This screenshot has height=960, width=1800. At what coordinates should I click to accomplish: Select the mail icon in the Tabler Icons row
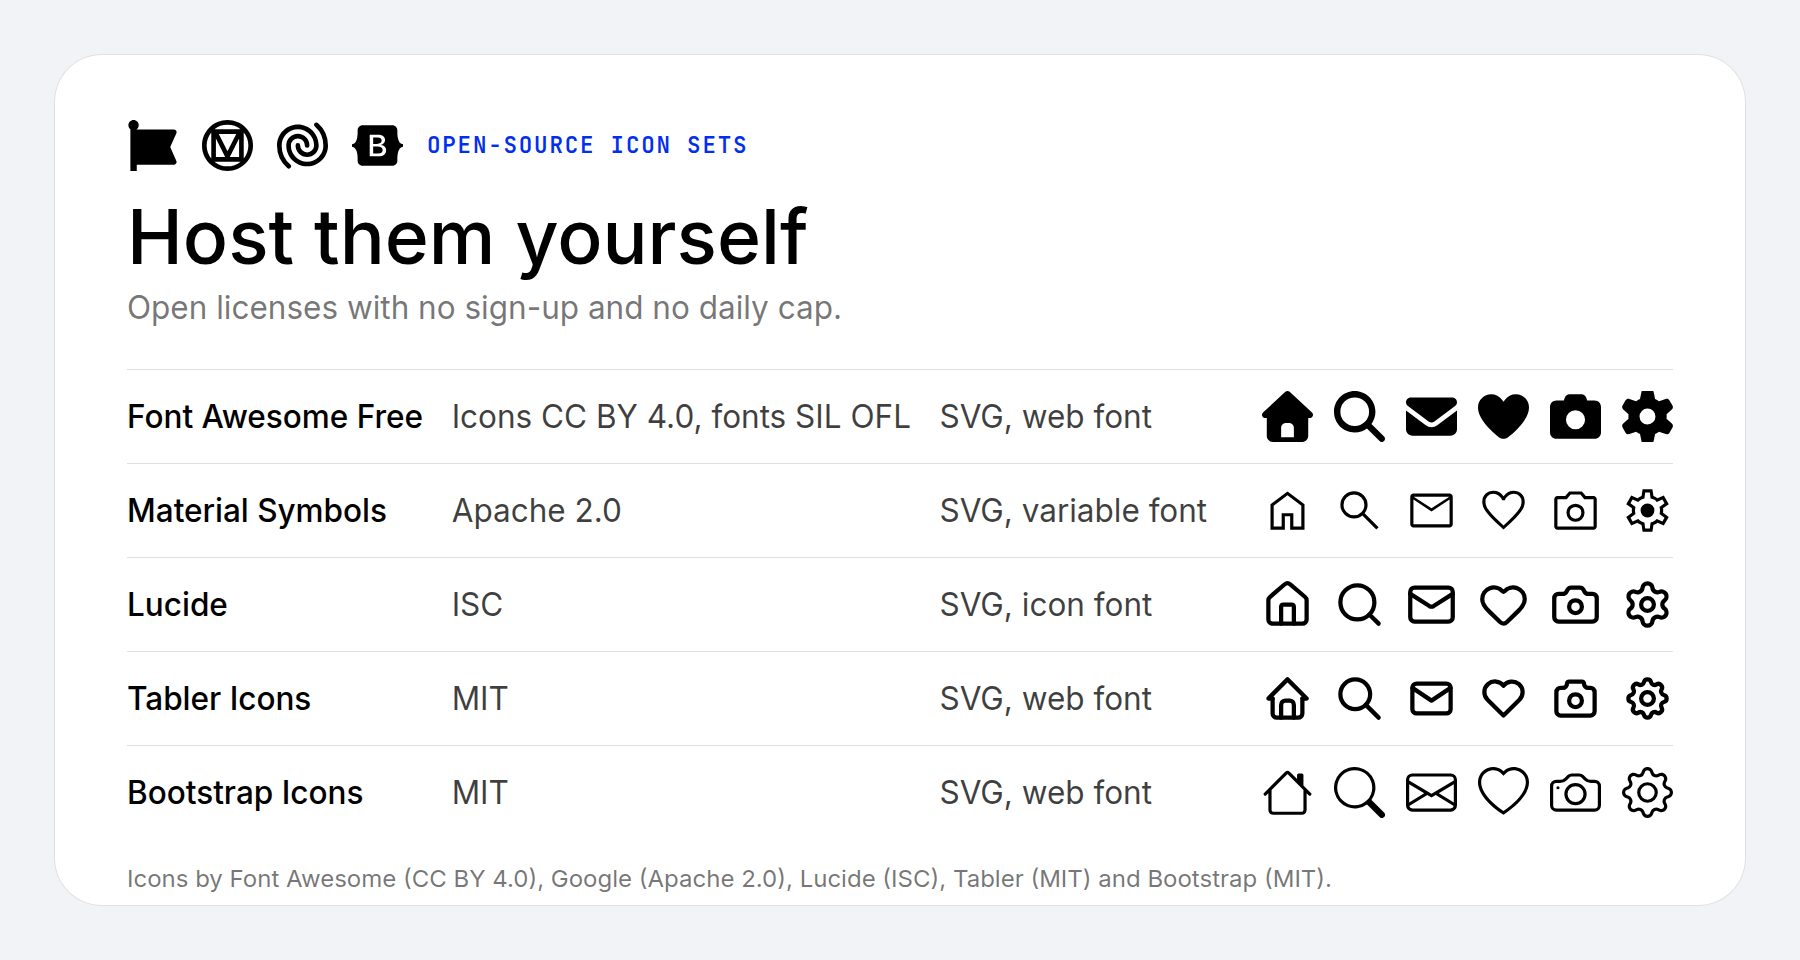coord(1432,699)
